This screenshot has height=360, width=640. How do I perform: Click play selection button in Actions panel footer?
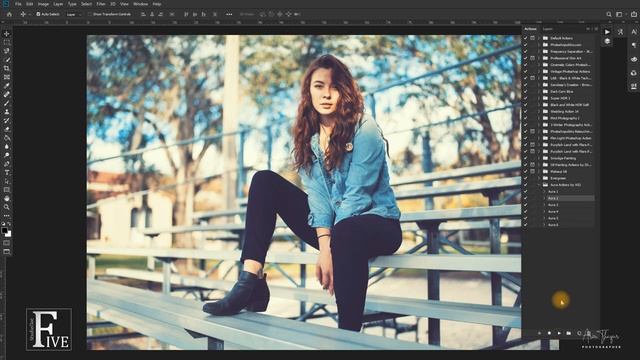tap(559, 333)
